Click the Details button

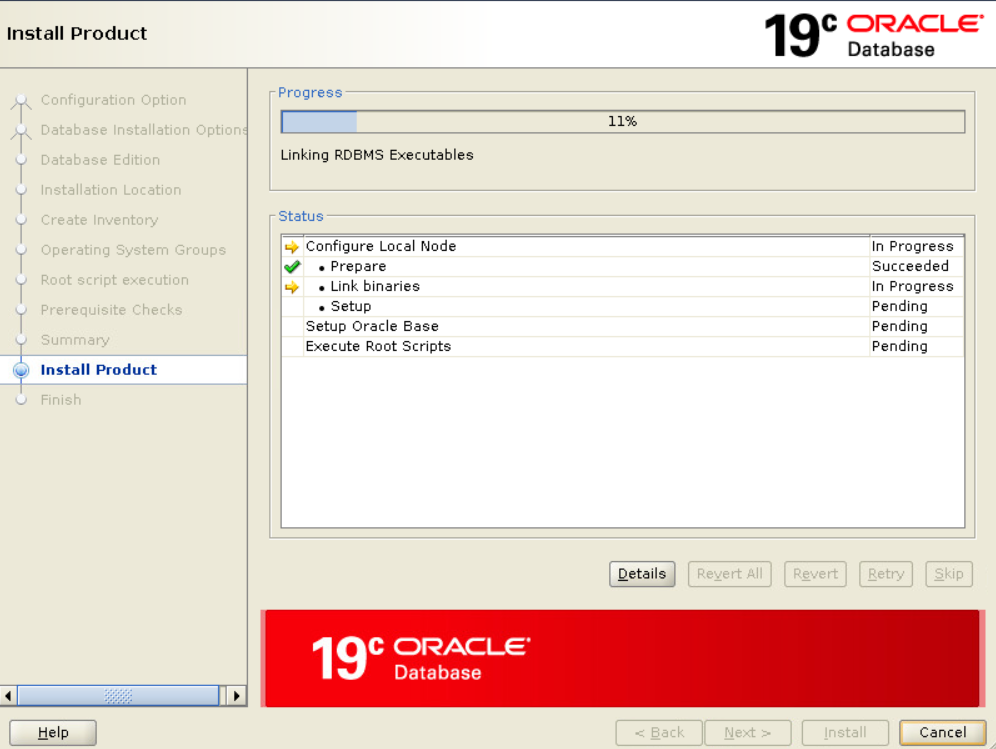tap(642, 574)
